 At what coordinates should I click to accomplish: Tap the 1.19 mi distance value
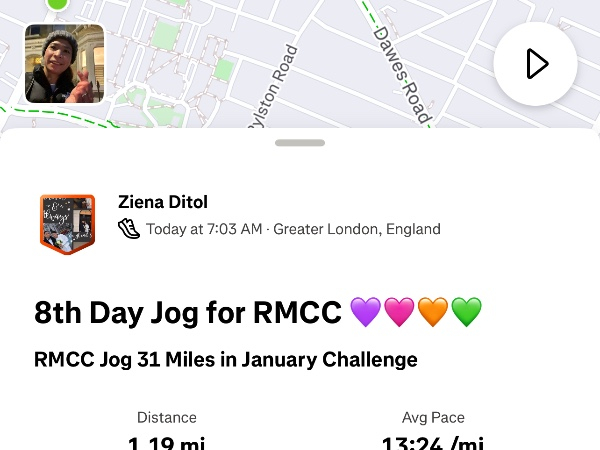click(x=167, y=443)
